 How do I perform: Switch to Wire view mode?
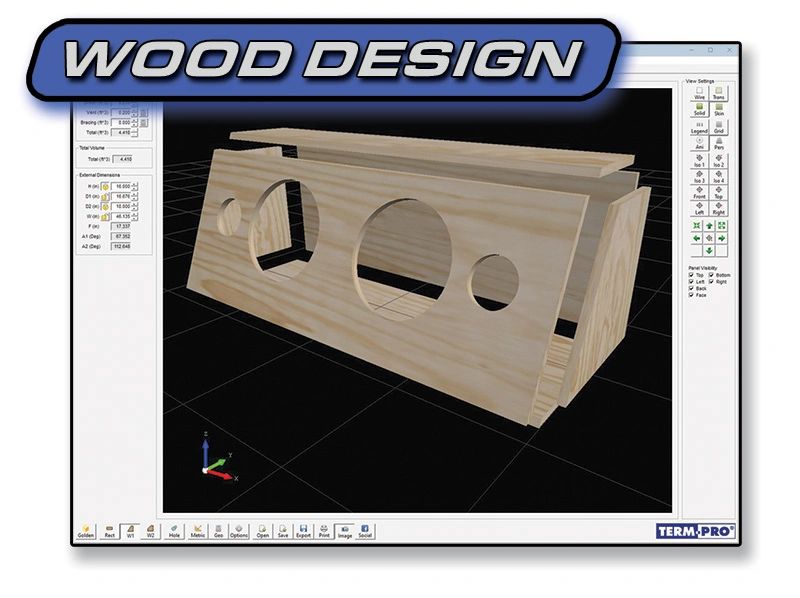(699, 93)
